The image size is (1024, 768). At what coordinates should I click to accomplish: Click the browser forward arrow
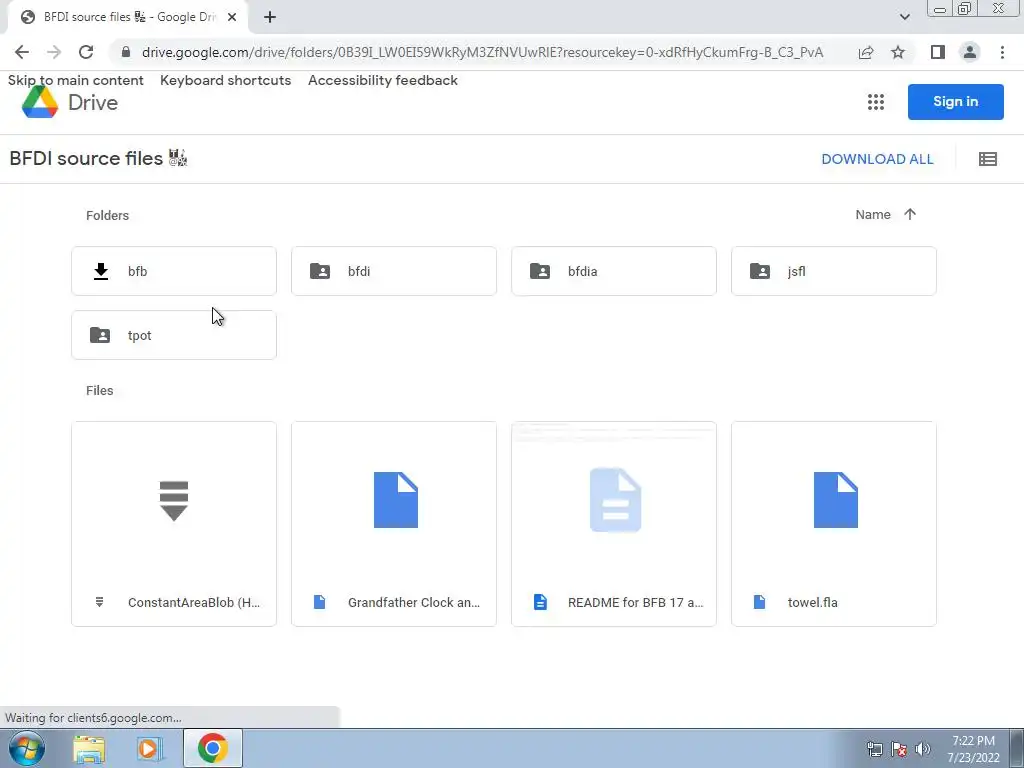(x=54, y=52)
